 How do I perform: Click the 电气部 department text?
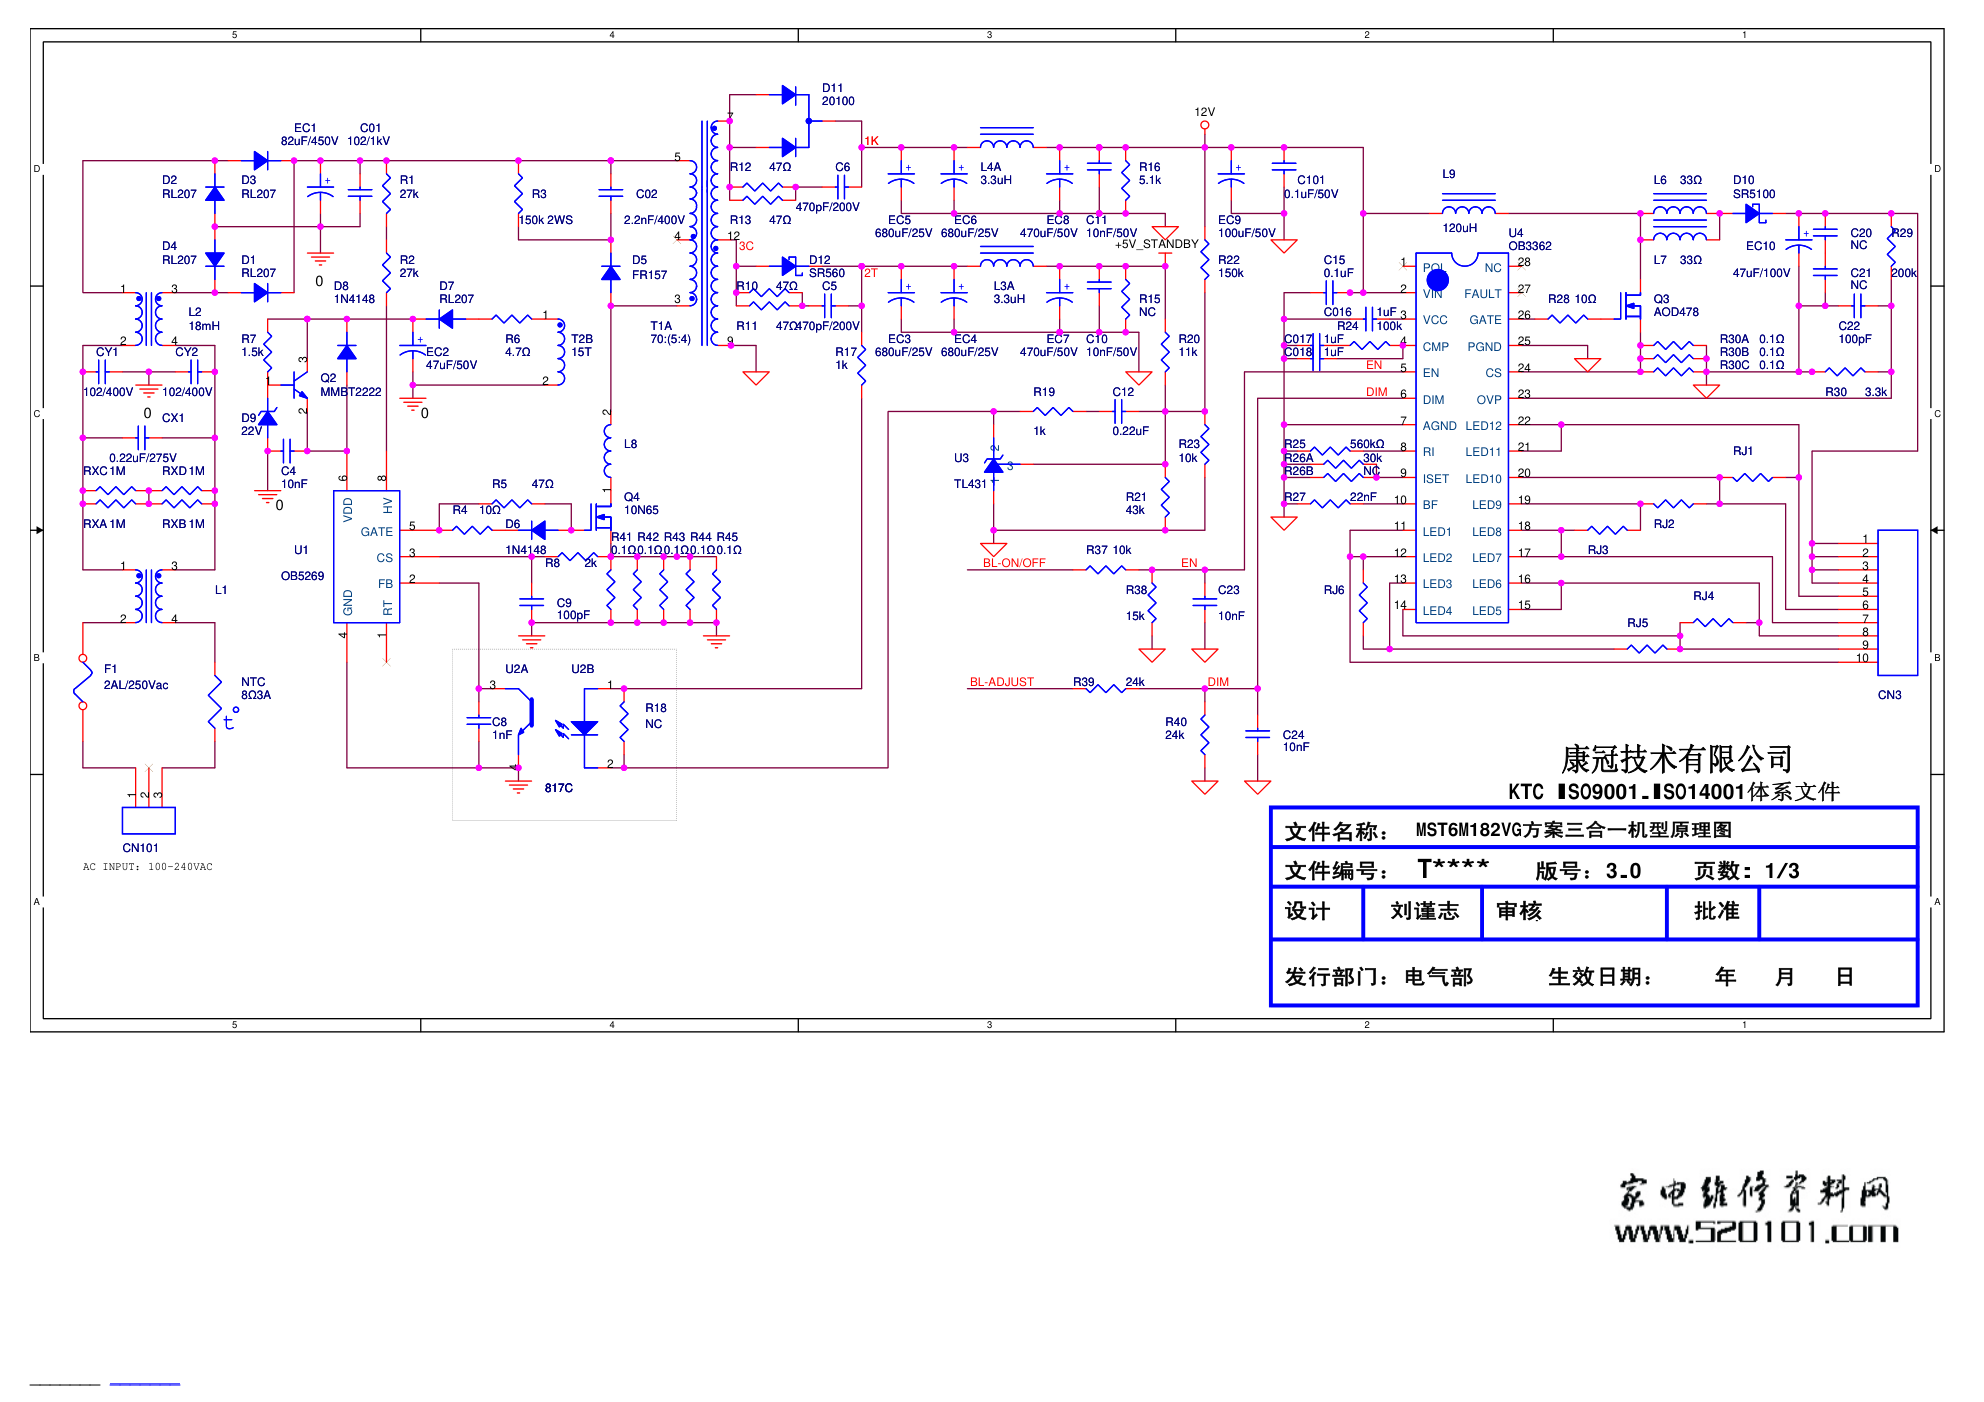coord(1438,977)
